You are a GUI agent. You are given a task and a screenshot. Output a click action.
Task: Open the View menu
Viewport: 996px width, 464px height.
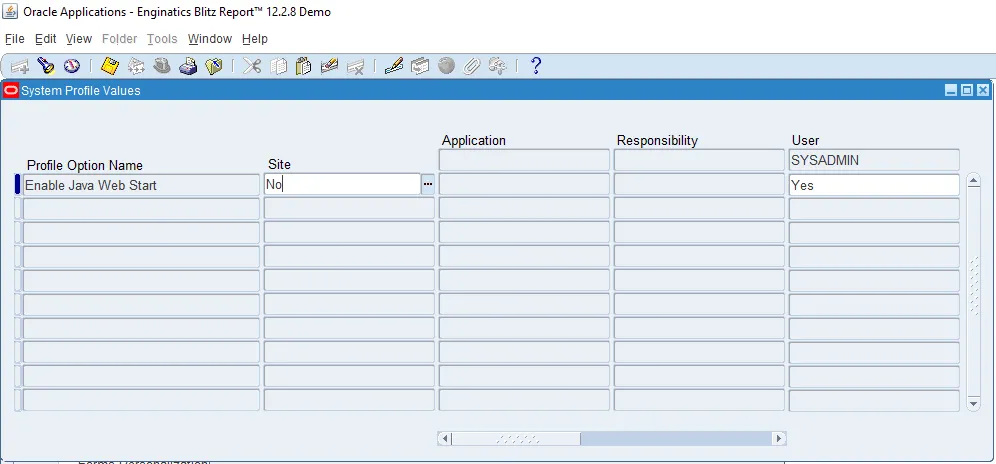click(79, 39)
